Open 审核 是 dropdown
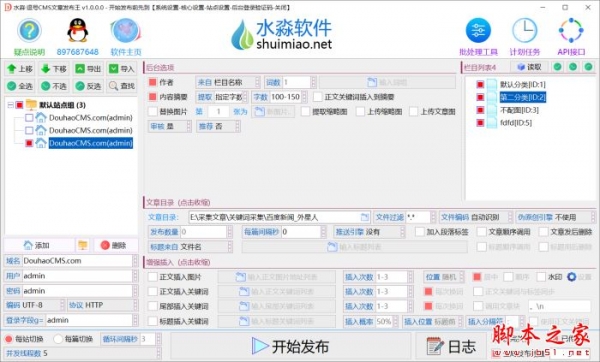This screenshot has height=362, width=600. point(170,126)
